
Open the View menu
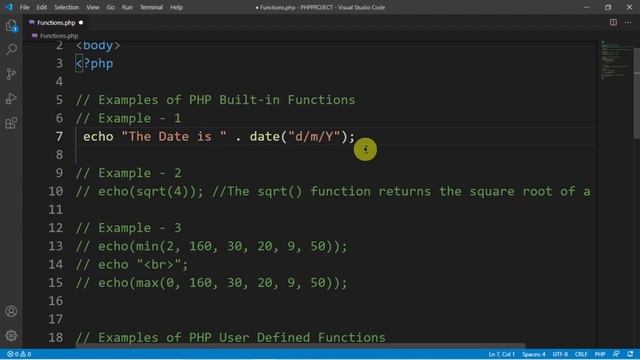93,7
